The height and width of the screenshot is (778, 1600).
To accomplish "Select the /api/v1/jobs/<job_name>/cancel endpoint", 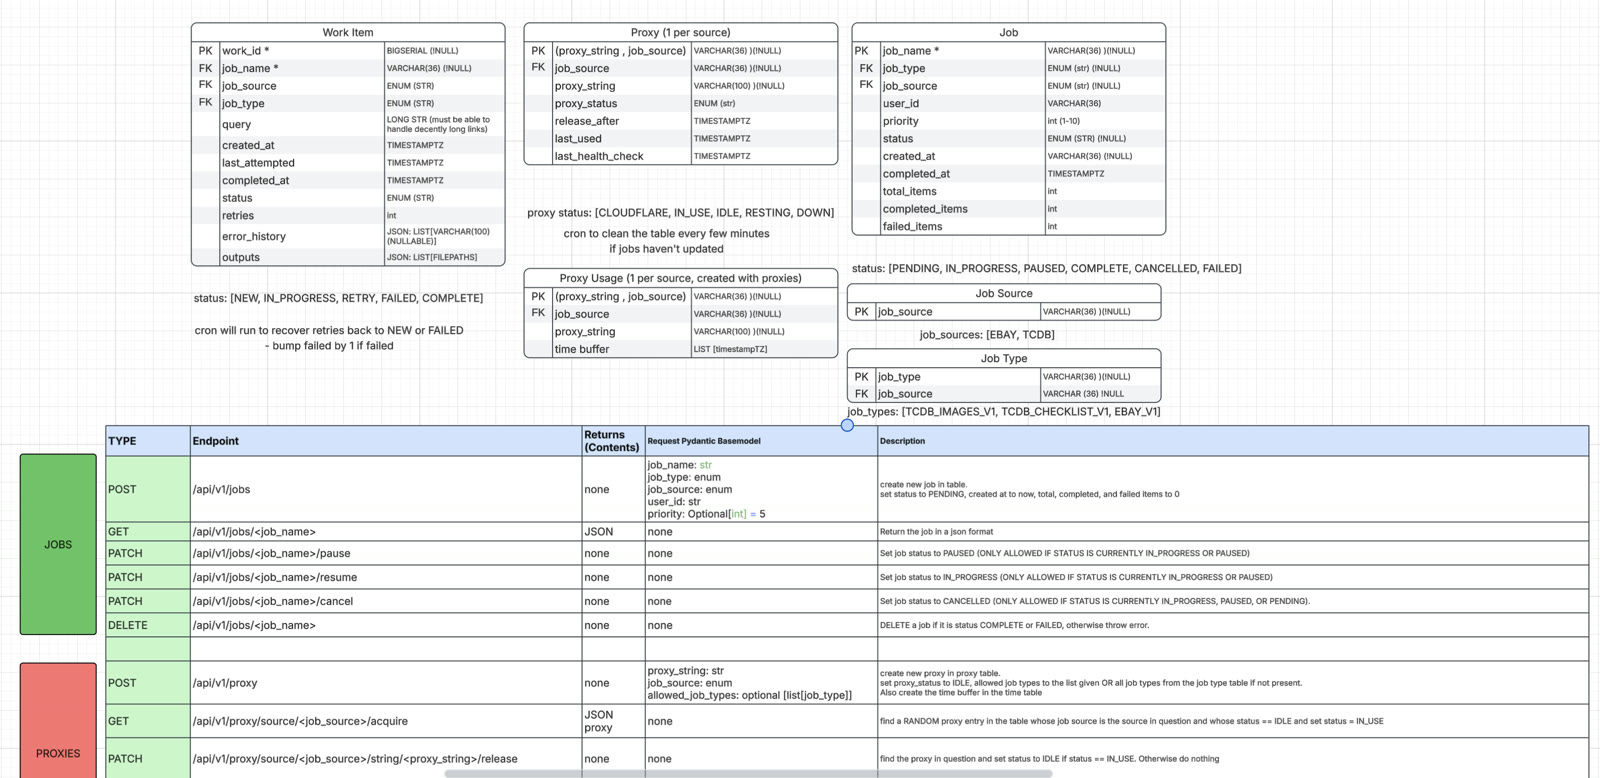I will 386,601.
